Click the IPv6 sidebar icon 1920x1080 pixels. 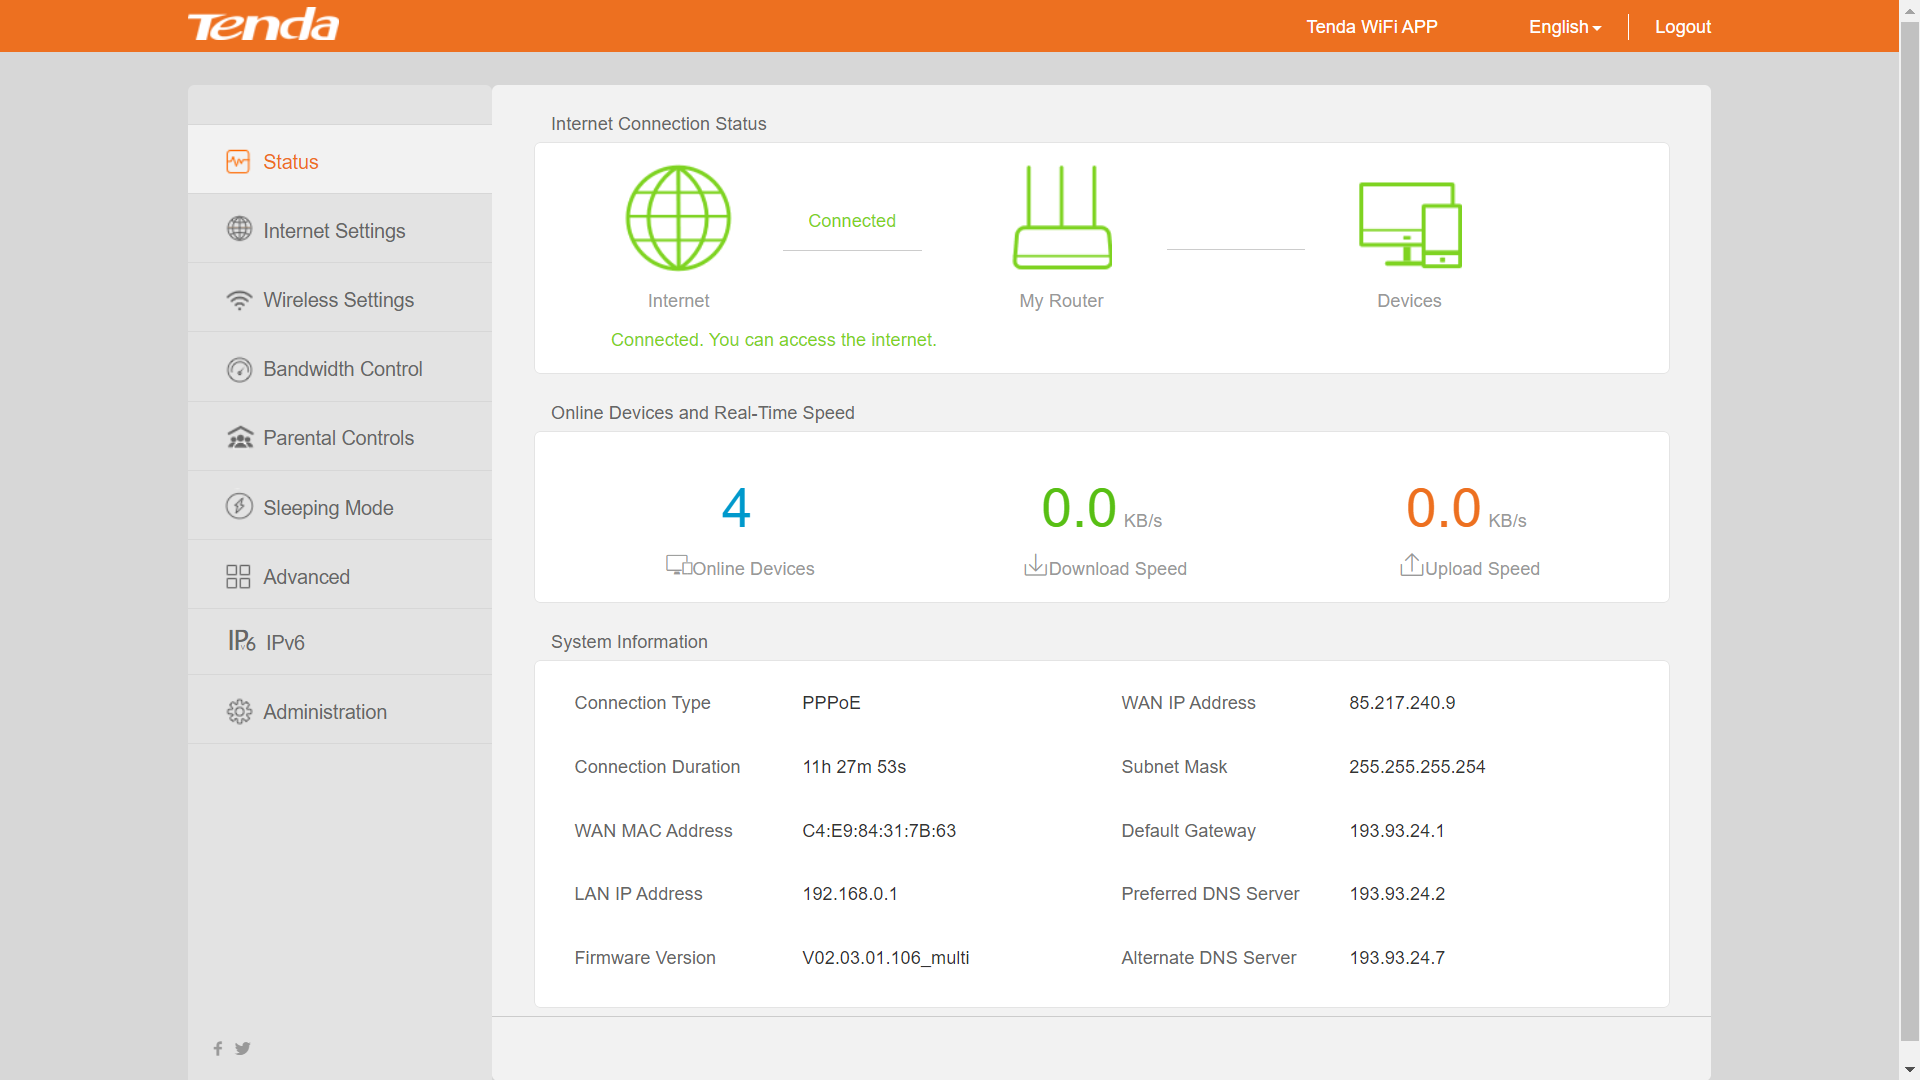point(241,641)
